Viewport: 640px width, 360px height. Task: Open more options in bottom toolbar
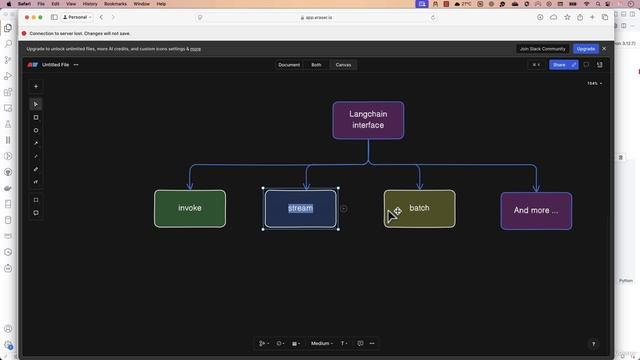point(372,344)
